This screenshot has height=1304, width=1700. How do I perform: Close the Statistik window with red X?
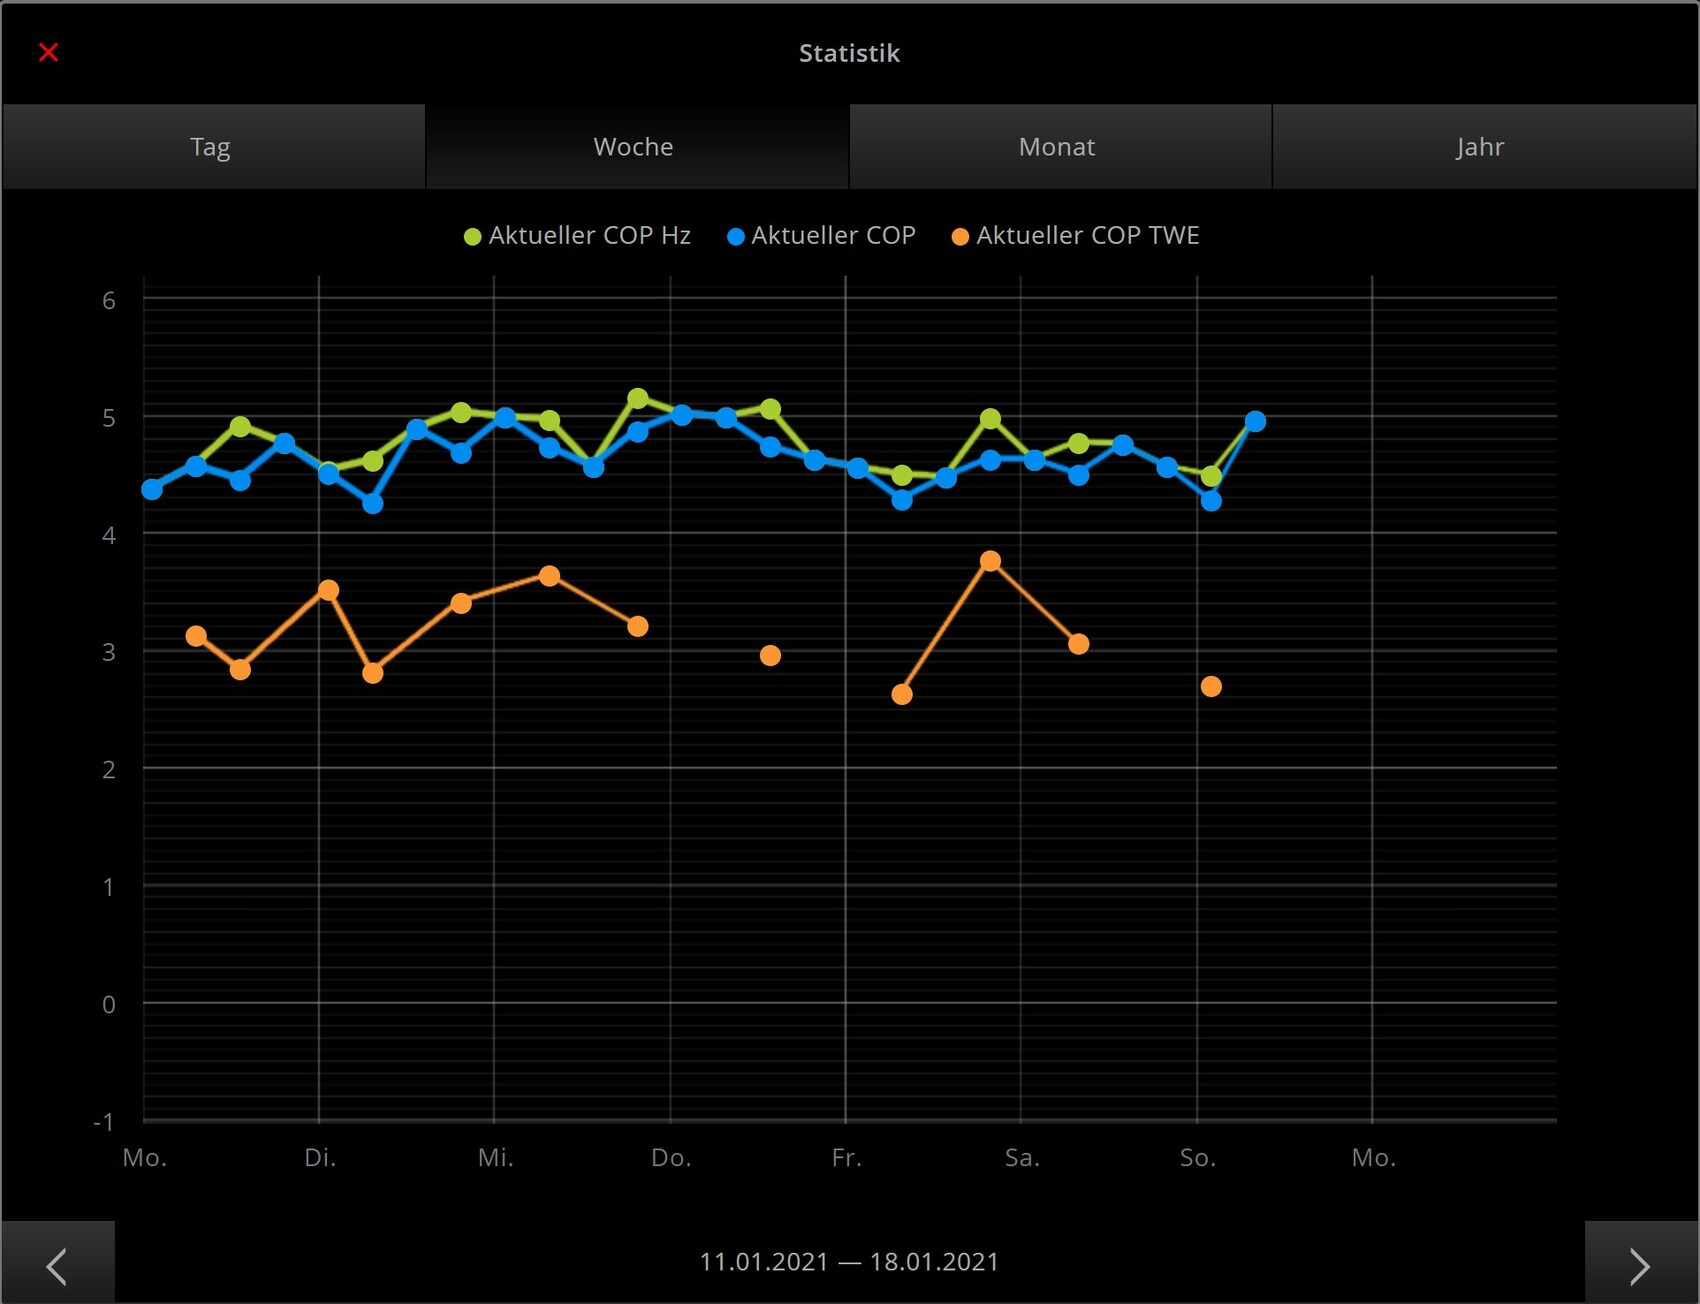(48, 52)
